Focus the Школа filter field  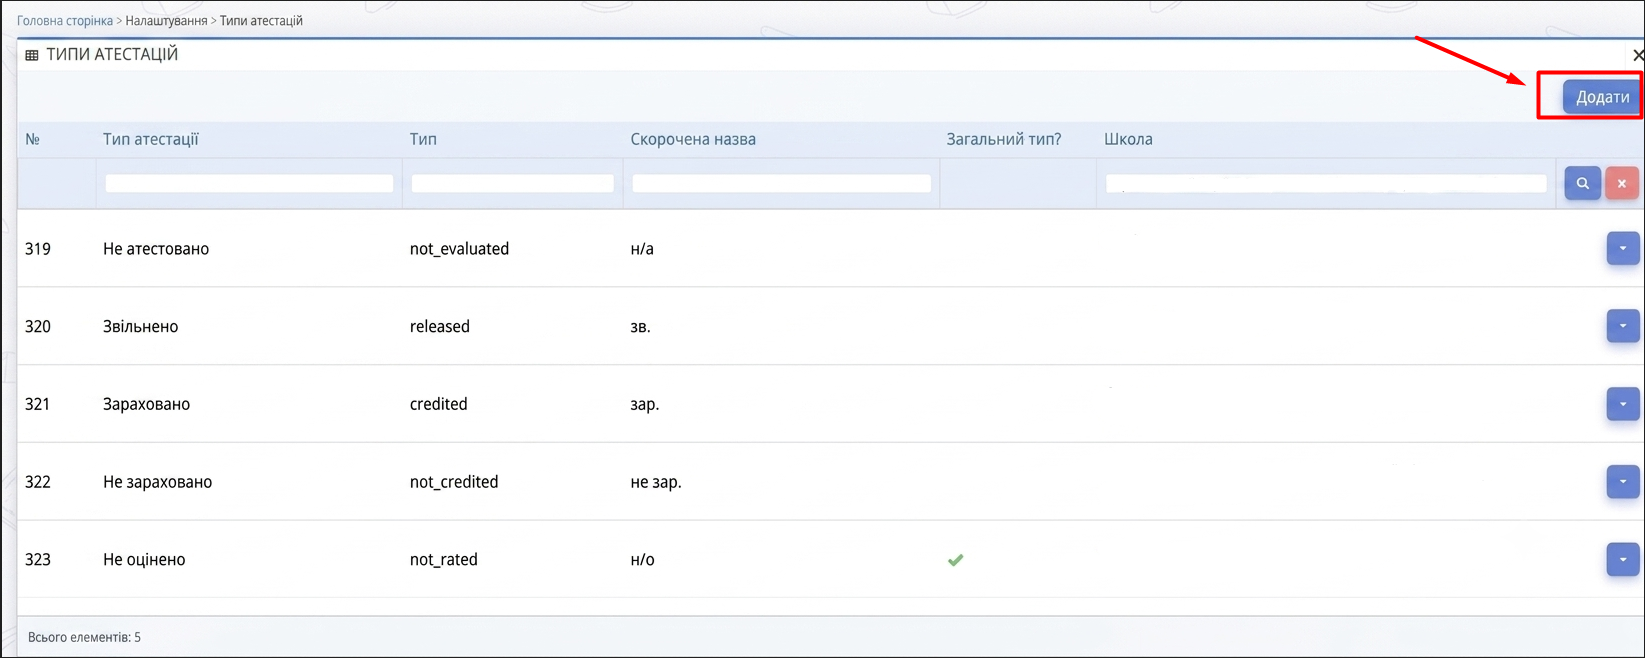[x=1326, y=183]
